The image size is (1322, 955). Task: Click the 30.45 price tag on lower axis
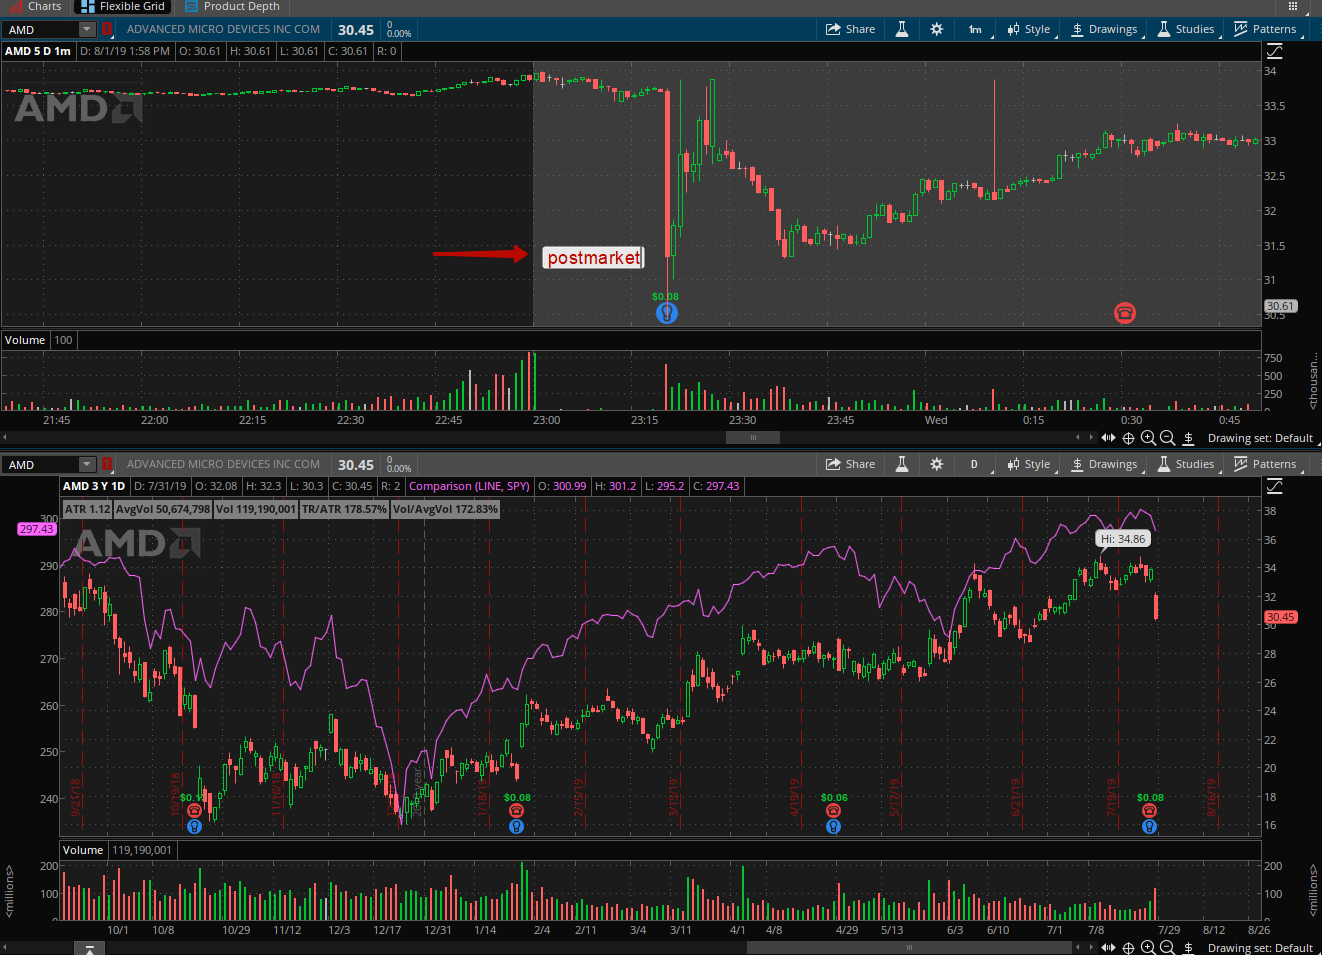pos(1281,617)
